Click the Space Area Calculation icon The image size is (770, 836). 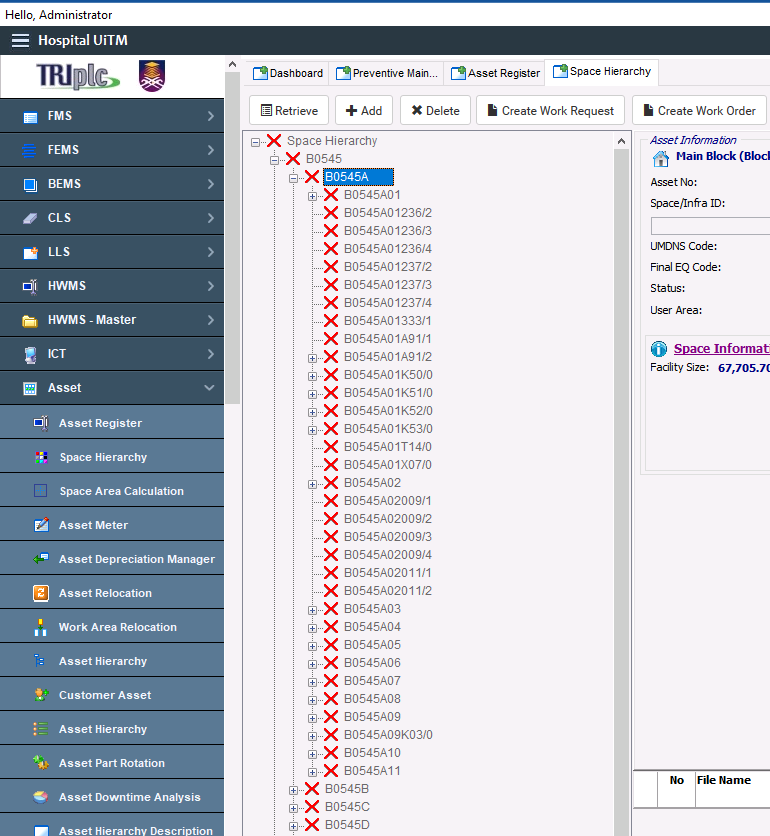pyautogui.click(x=41, y=491)
